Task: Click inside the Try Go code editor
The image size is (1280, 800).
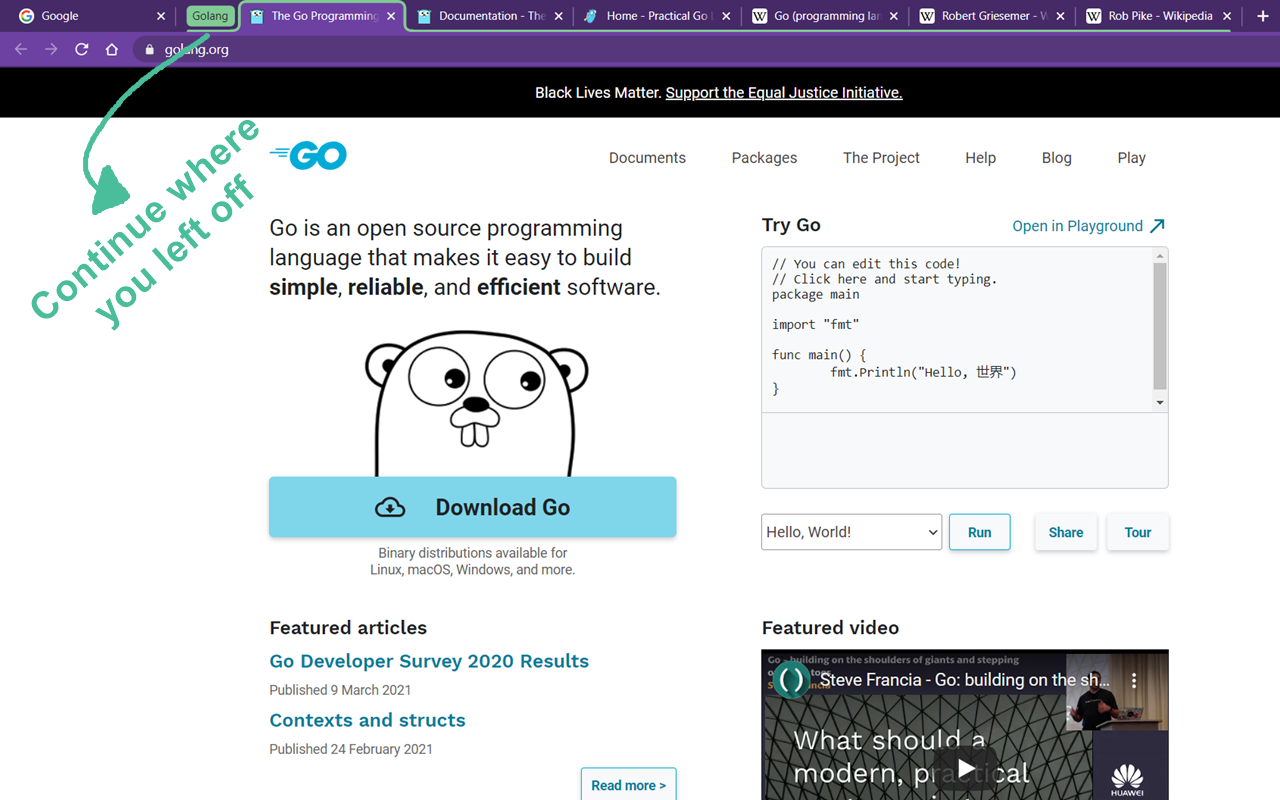Action: coord(957,330)
